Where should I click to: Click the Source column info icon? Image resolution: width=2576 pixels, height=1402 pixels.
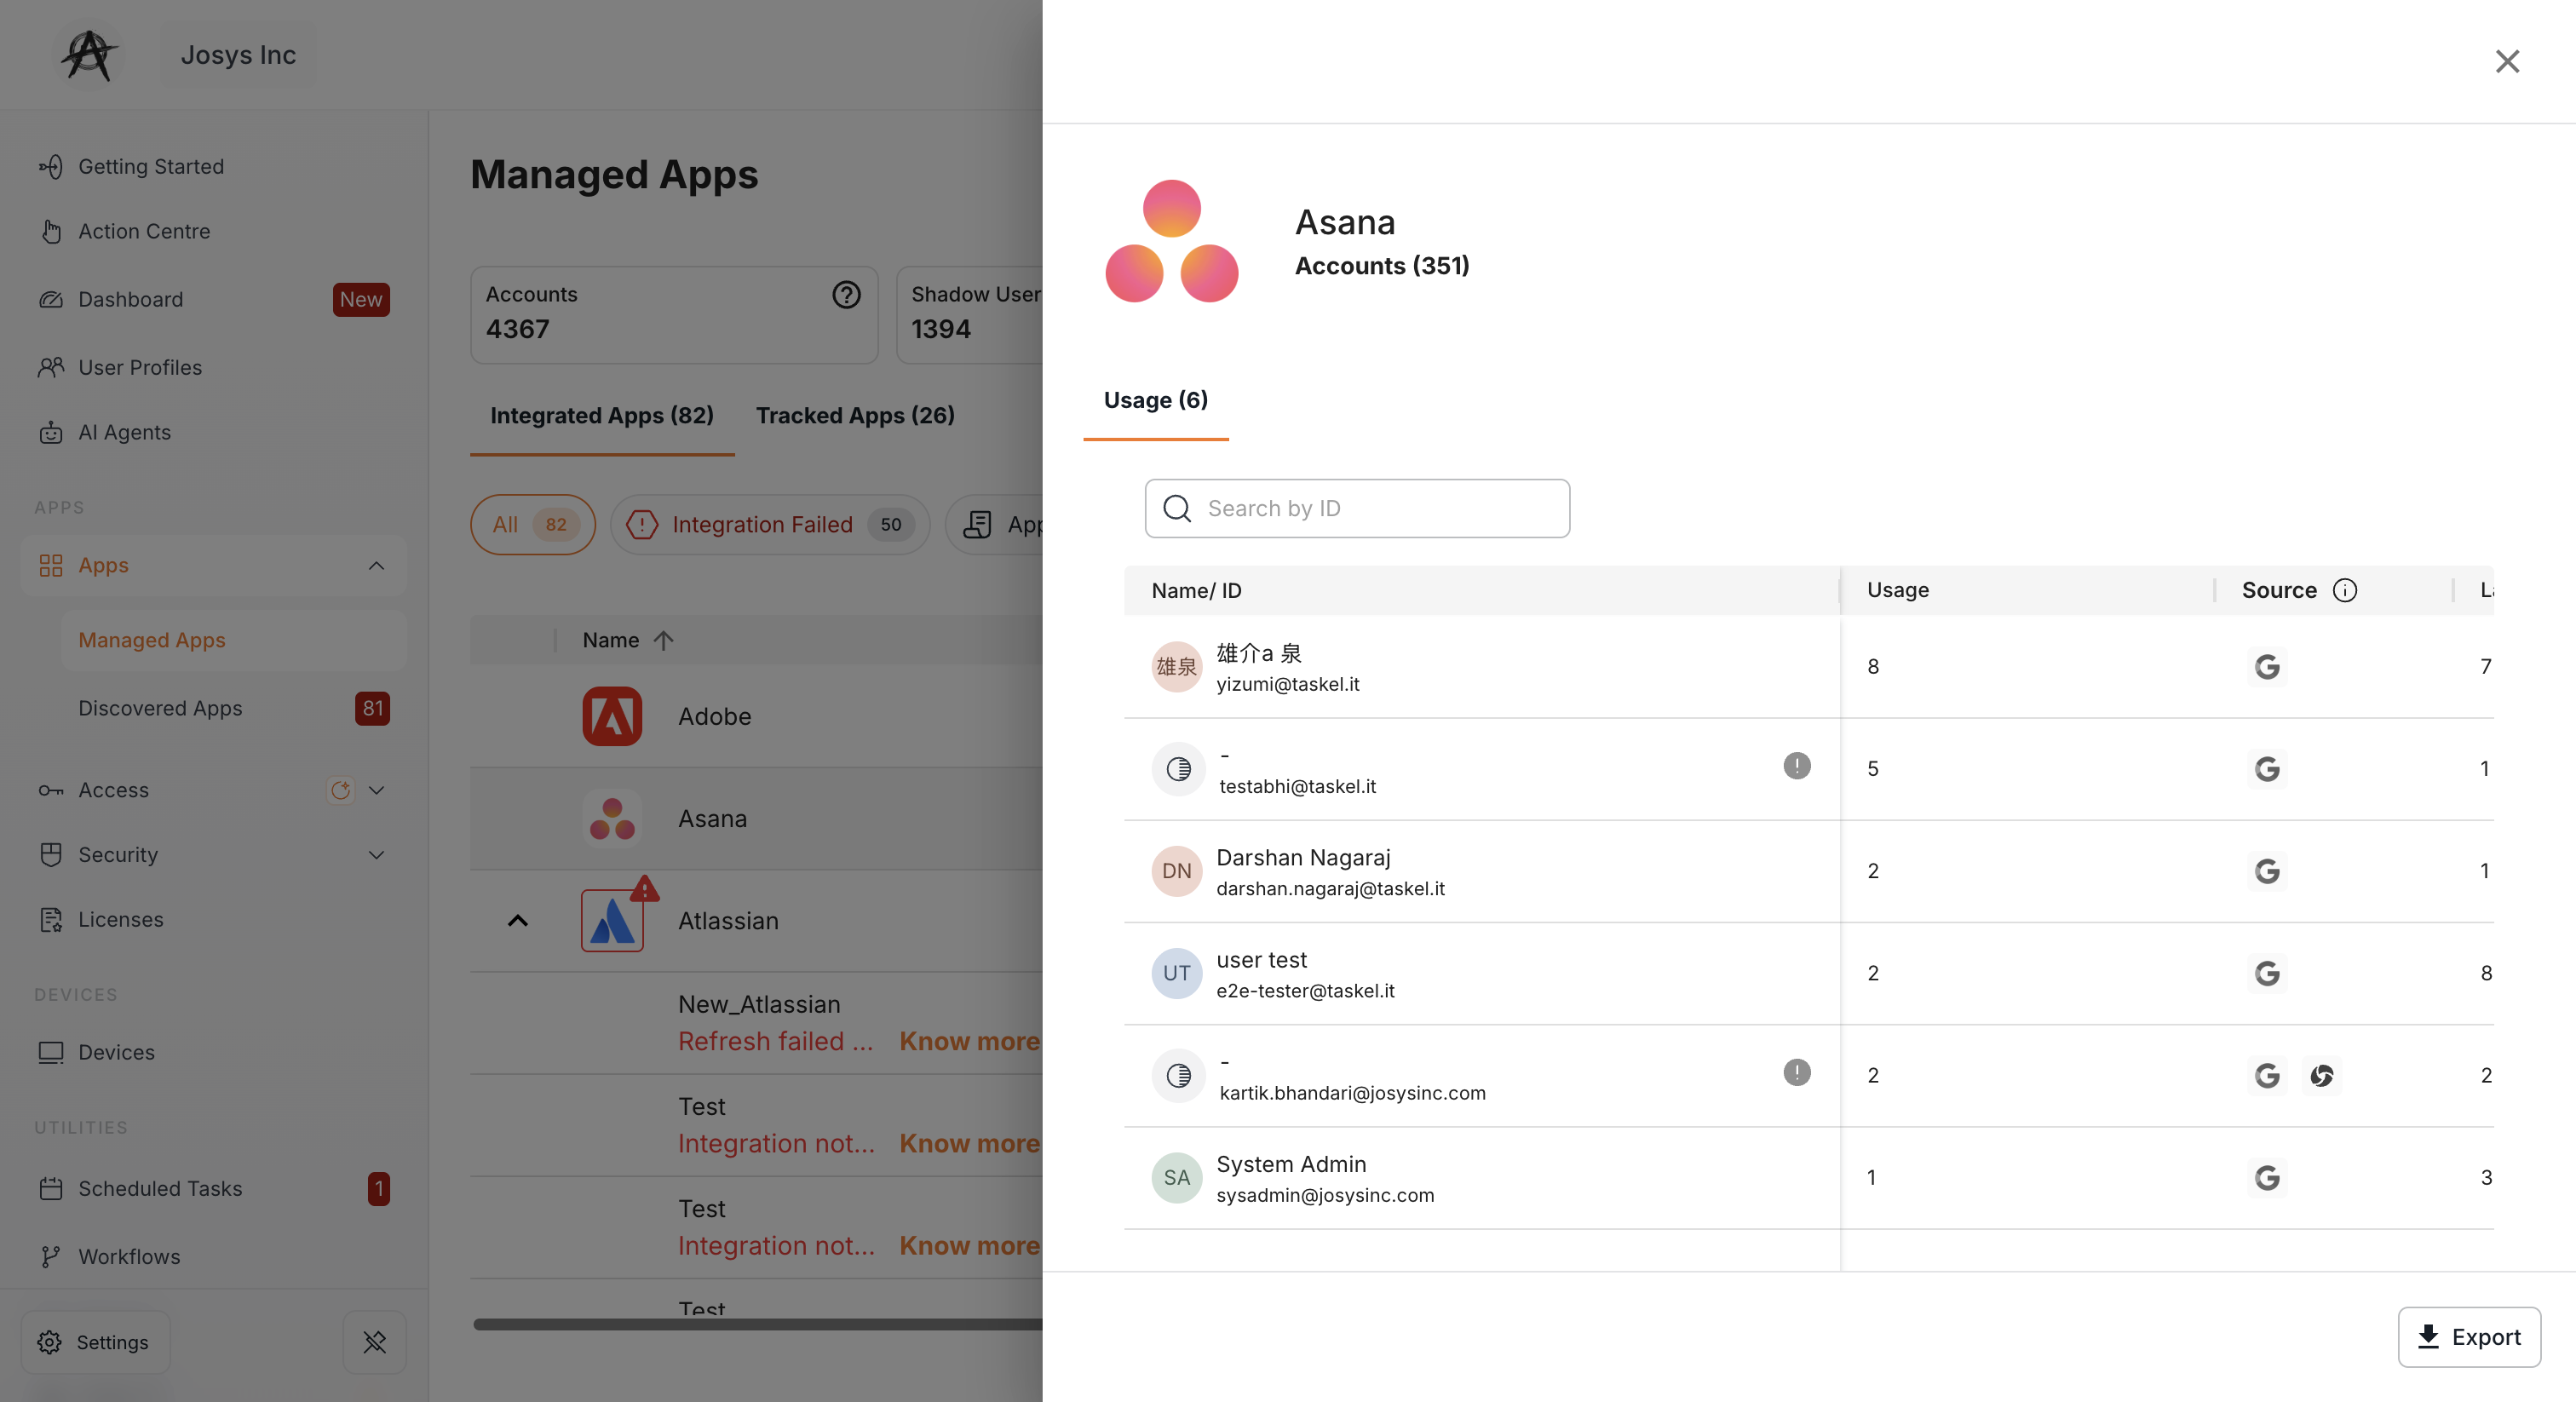click(x=2344, y=590)
